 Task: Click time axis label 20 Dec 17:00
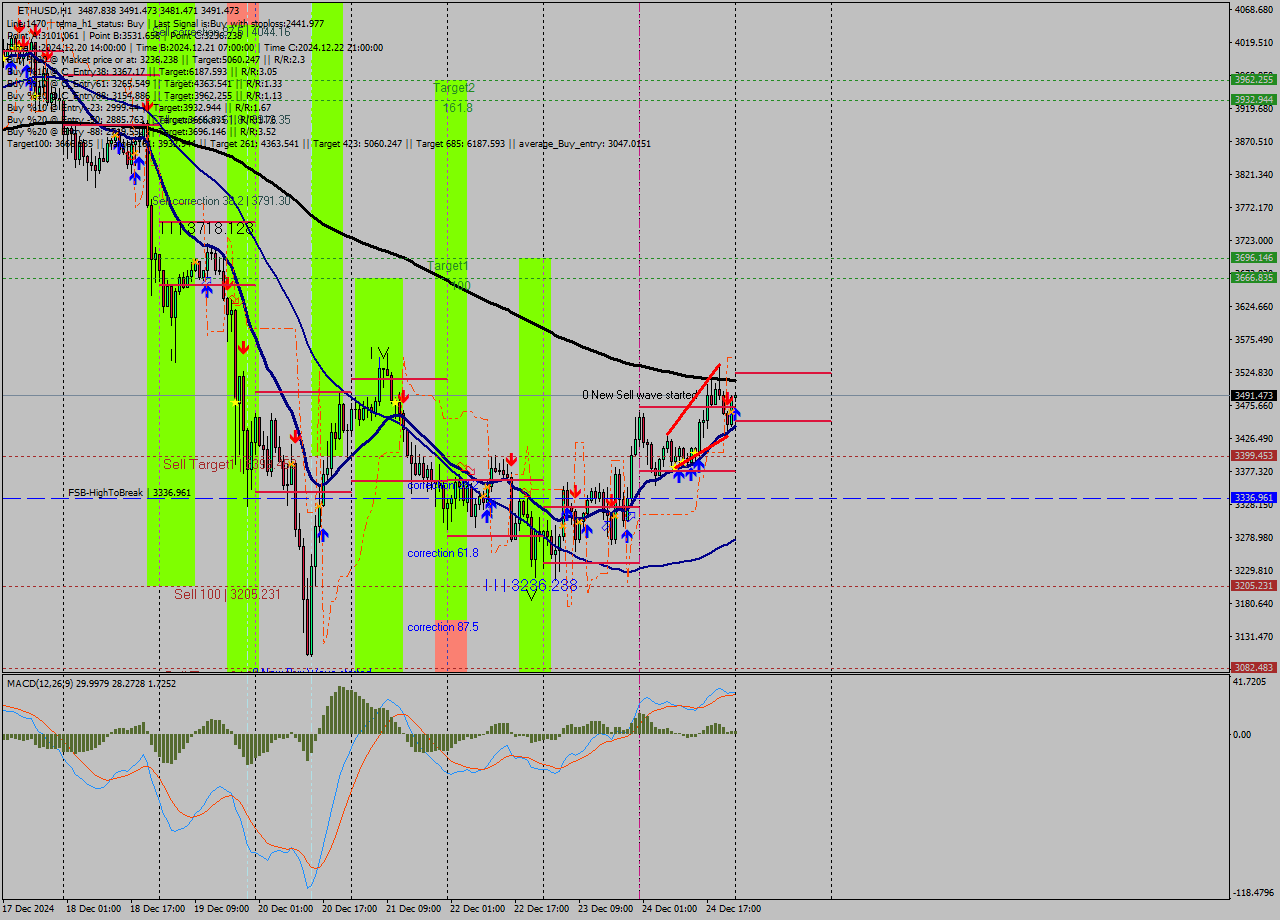point(349,909)
